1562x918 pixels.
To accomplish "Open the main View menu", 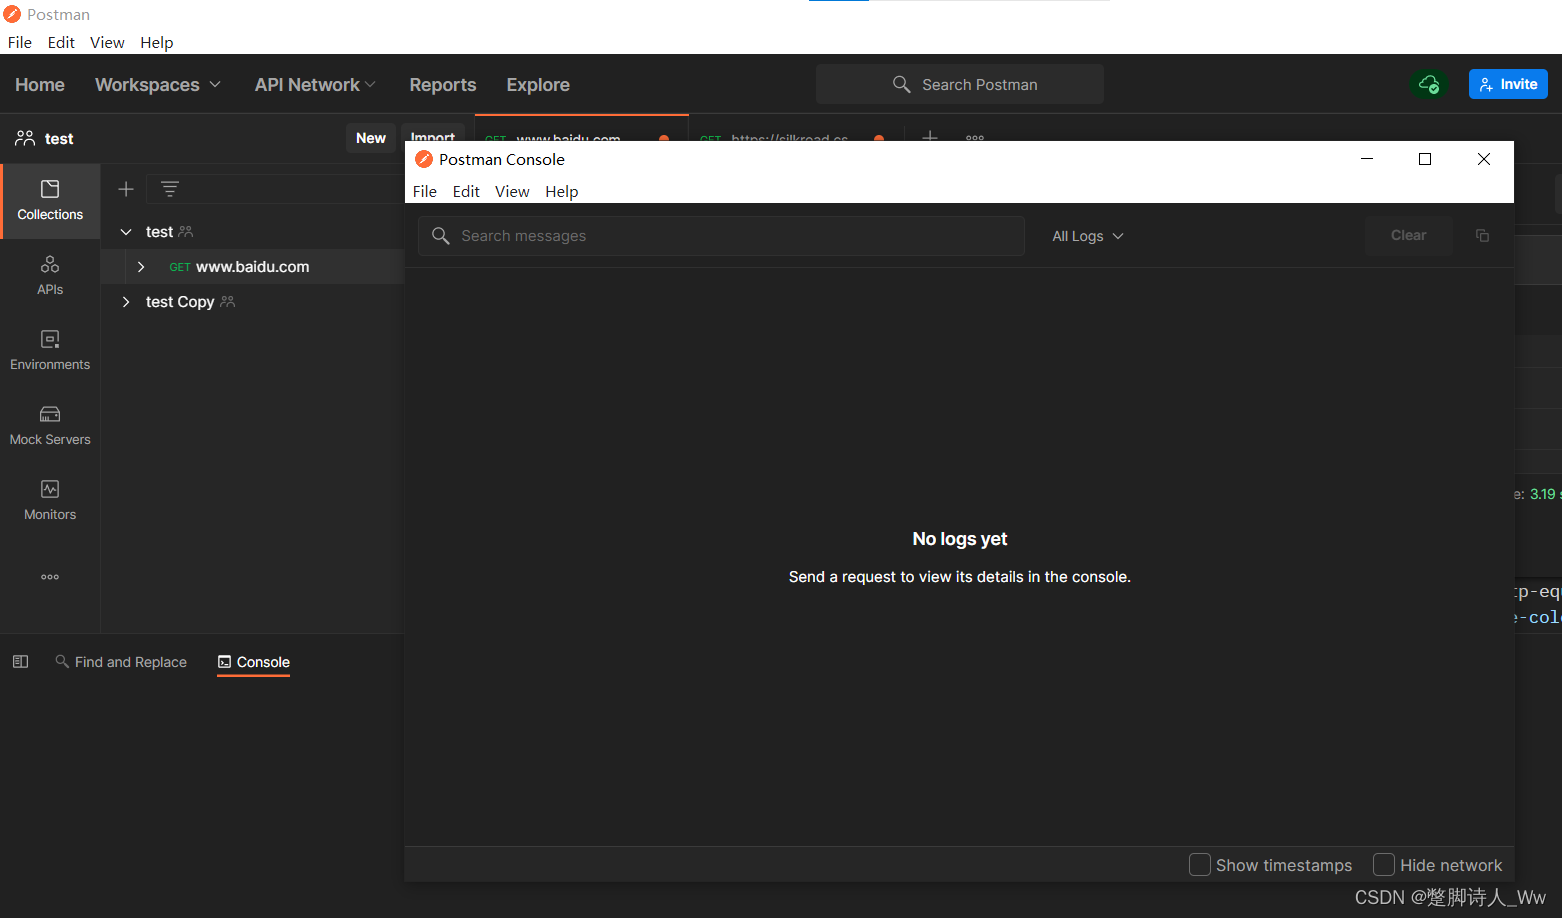I will tap(107, 42).
